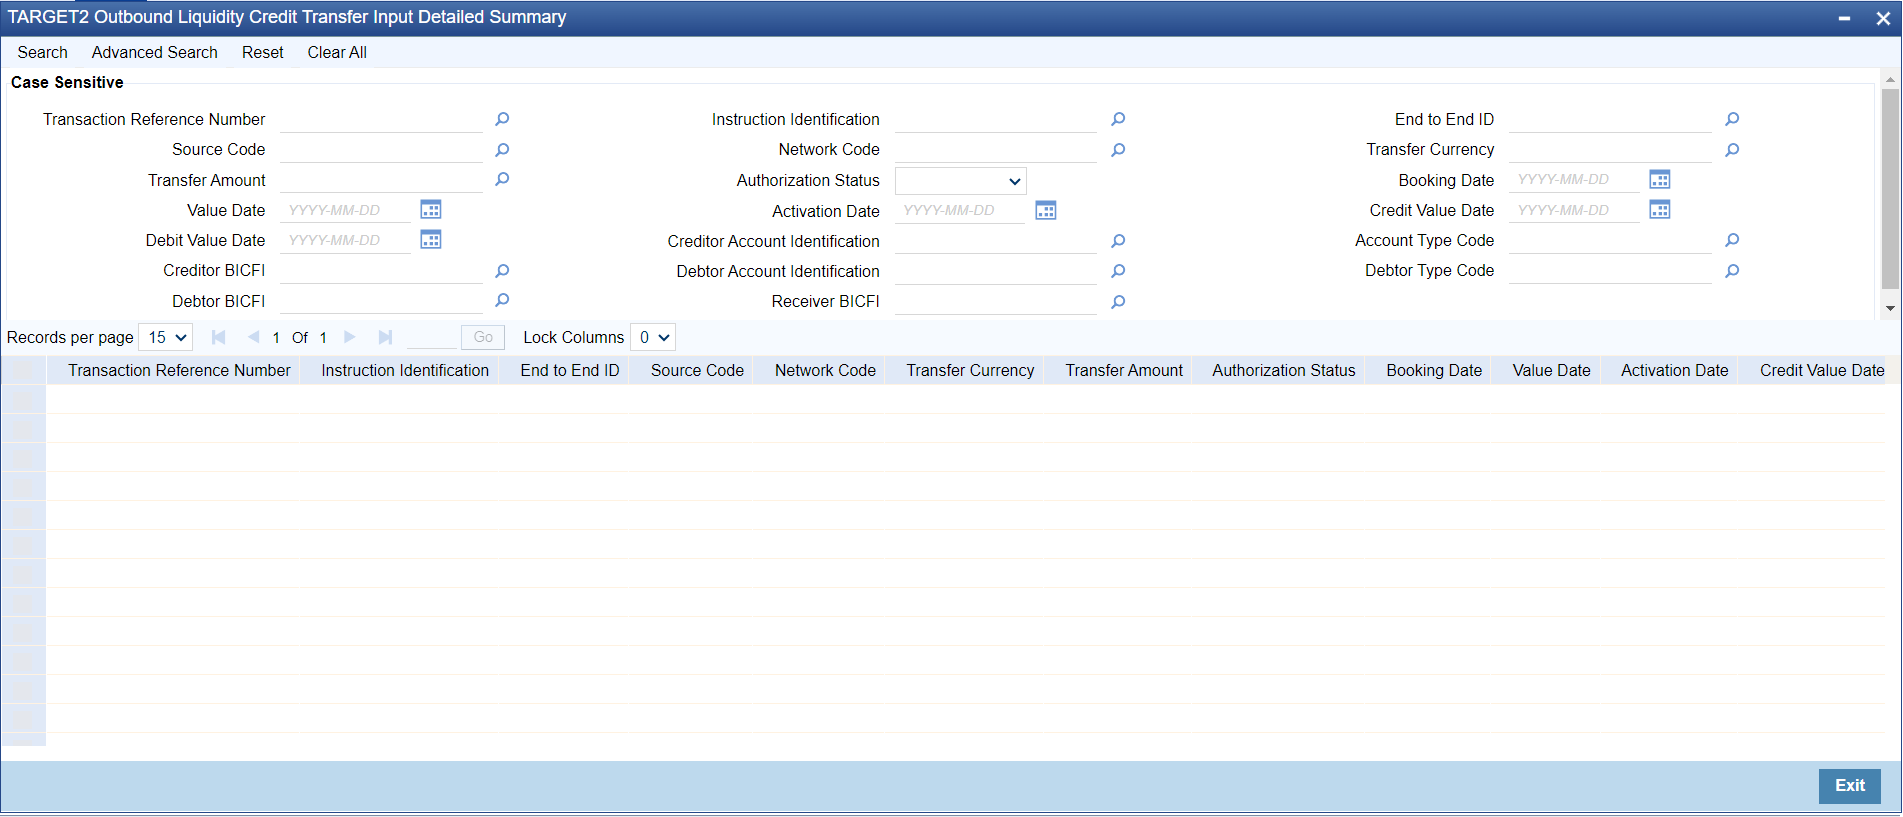Click the Booking Date column header

pos(1434,370)
